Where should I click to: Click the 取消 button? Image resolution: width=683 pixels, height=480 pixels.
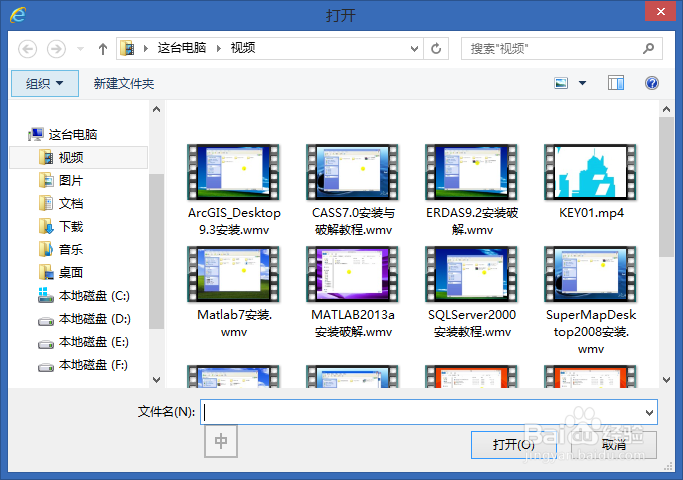(x=614, y=445)
